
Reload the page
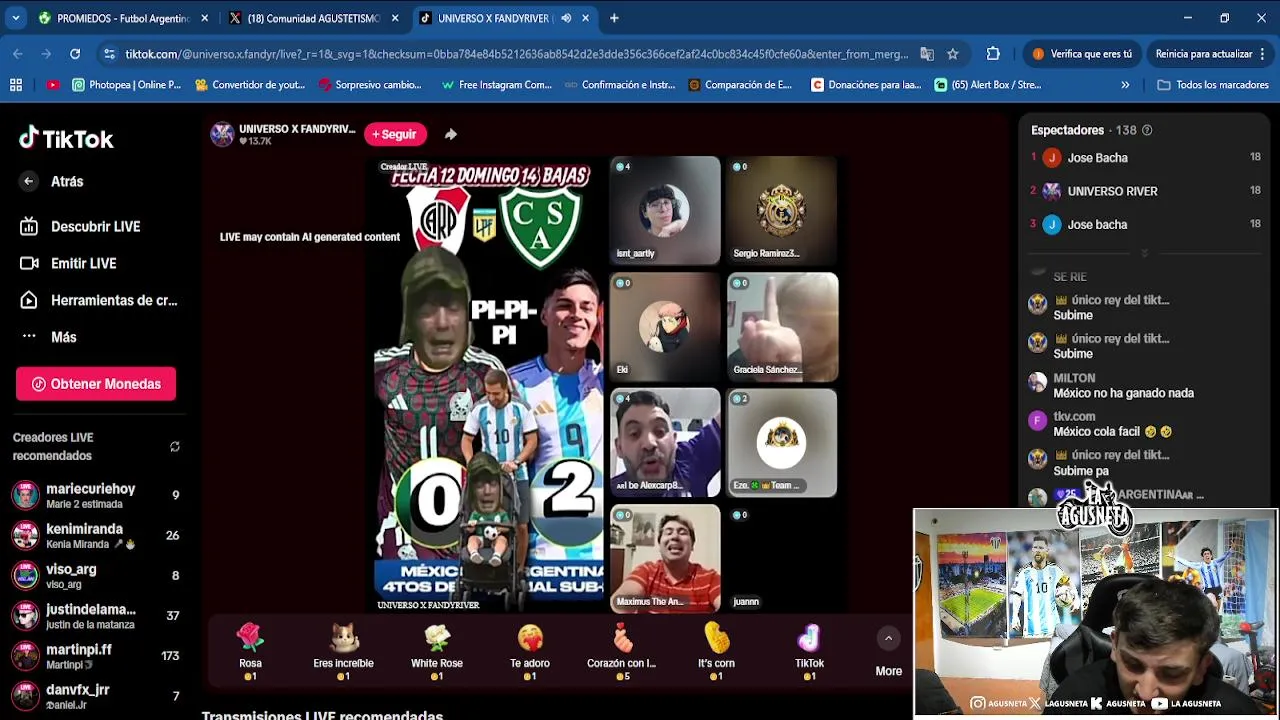pos(75,54)
